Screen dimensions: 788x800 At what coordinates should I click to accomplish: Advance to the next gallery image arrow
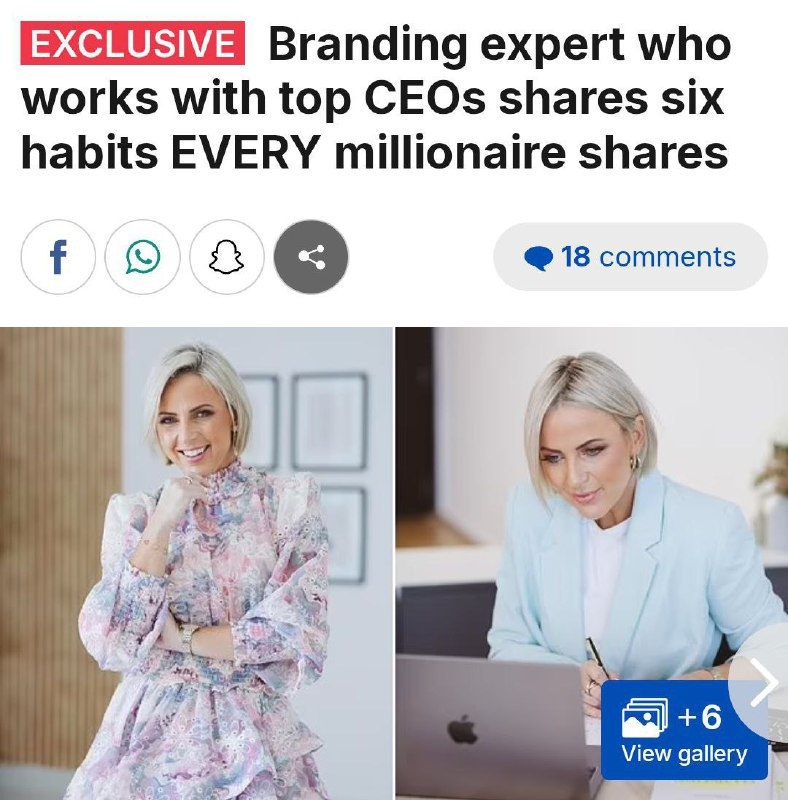tap(764, 682)
